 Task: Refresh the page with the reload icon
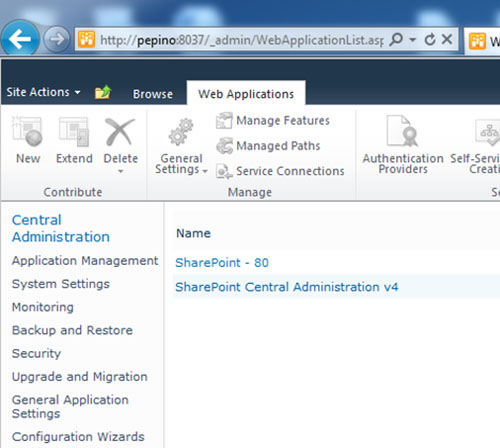tap(430, 40)
